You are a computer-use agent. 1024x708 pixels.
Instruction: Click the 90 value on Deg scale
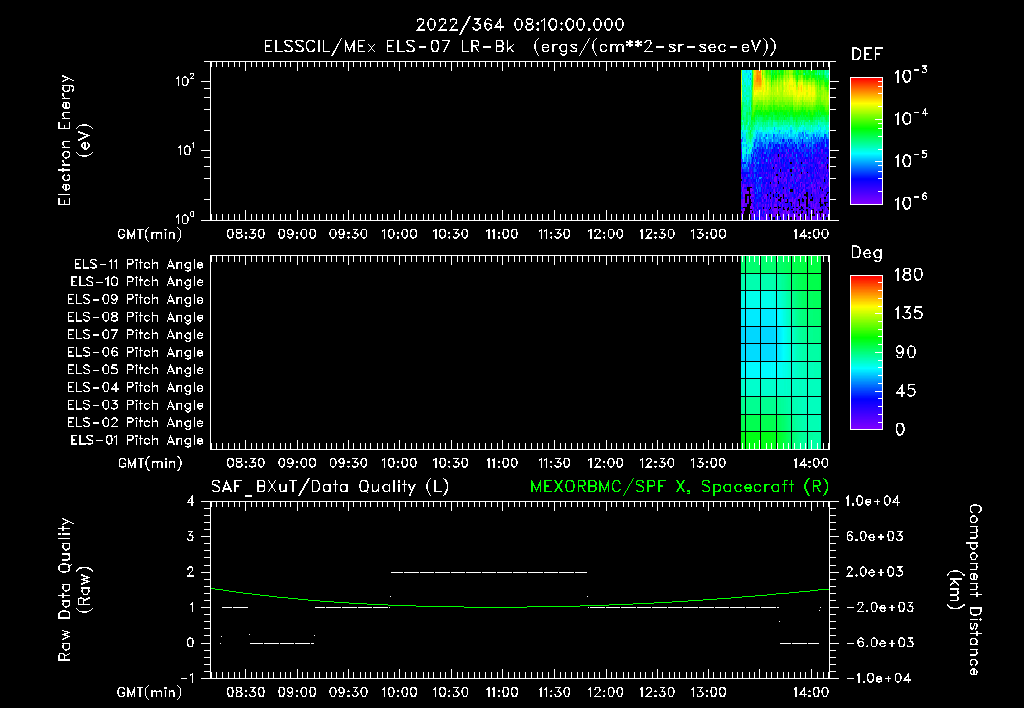click(906, 353)
